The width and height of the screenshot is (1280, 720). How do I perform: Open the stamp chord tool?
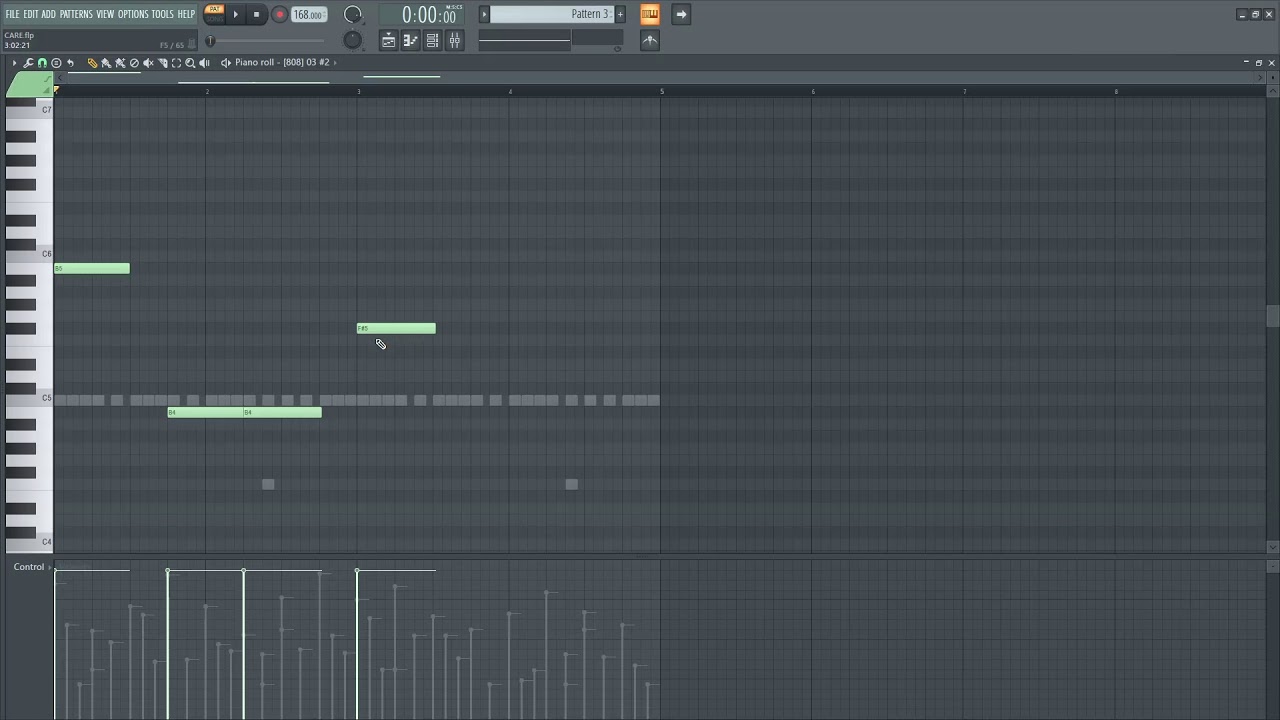[x=56, y=63]
